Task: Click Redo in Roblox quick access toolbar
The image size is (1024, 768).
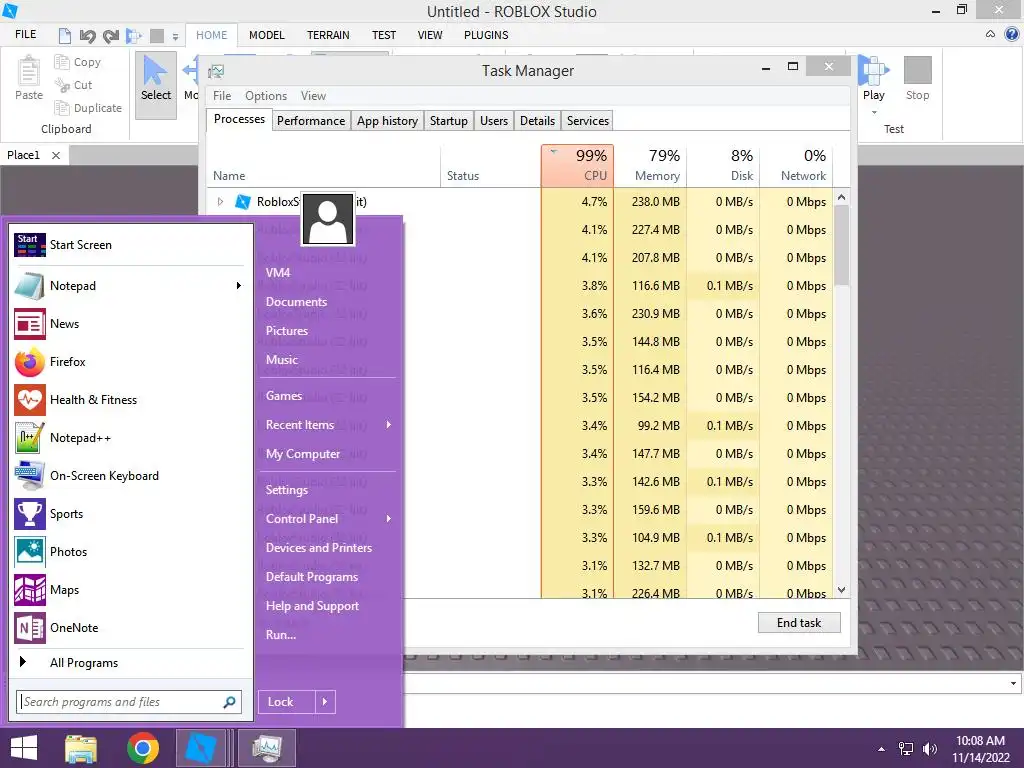Action: pos(110,36)
